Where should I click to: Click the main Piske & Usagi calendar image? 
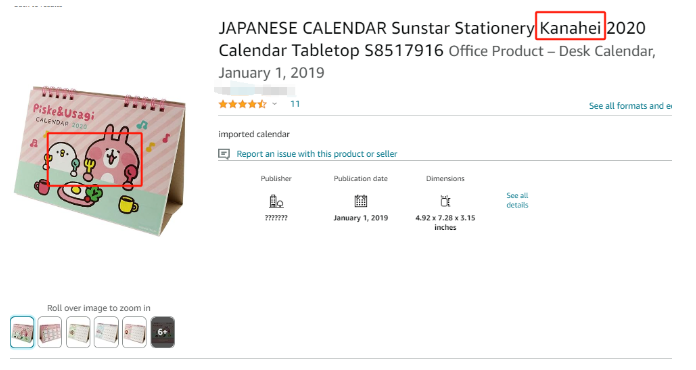pos(100,161)
